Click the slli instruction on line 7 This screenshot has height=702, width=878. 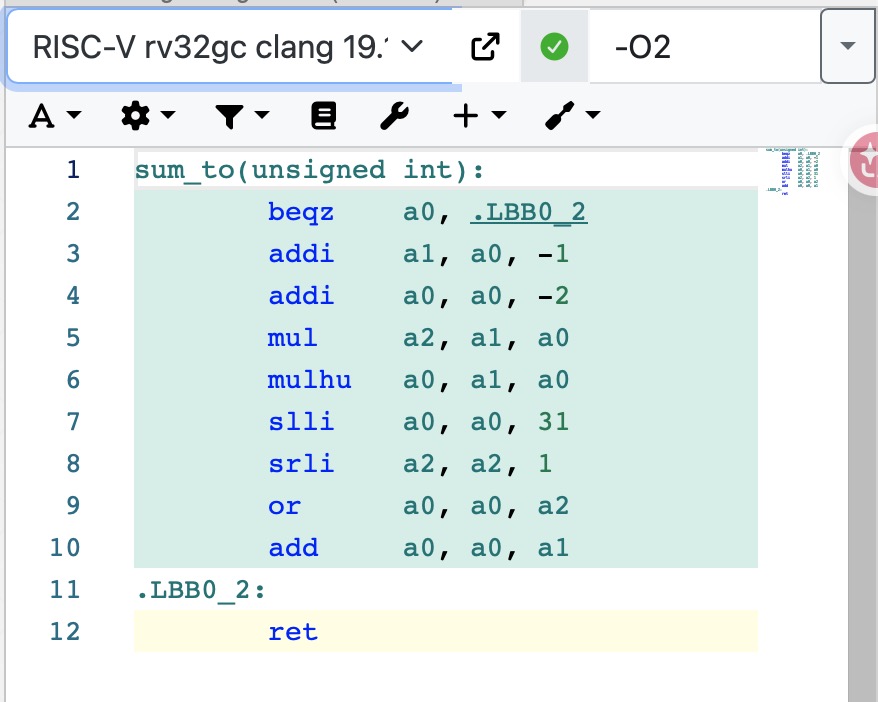coord(301,422)
